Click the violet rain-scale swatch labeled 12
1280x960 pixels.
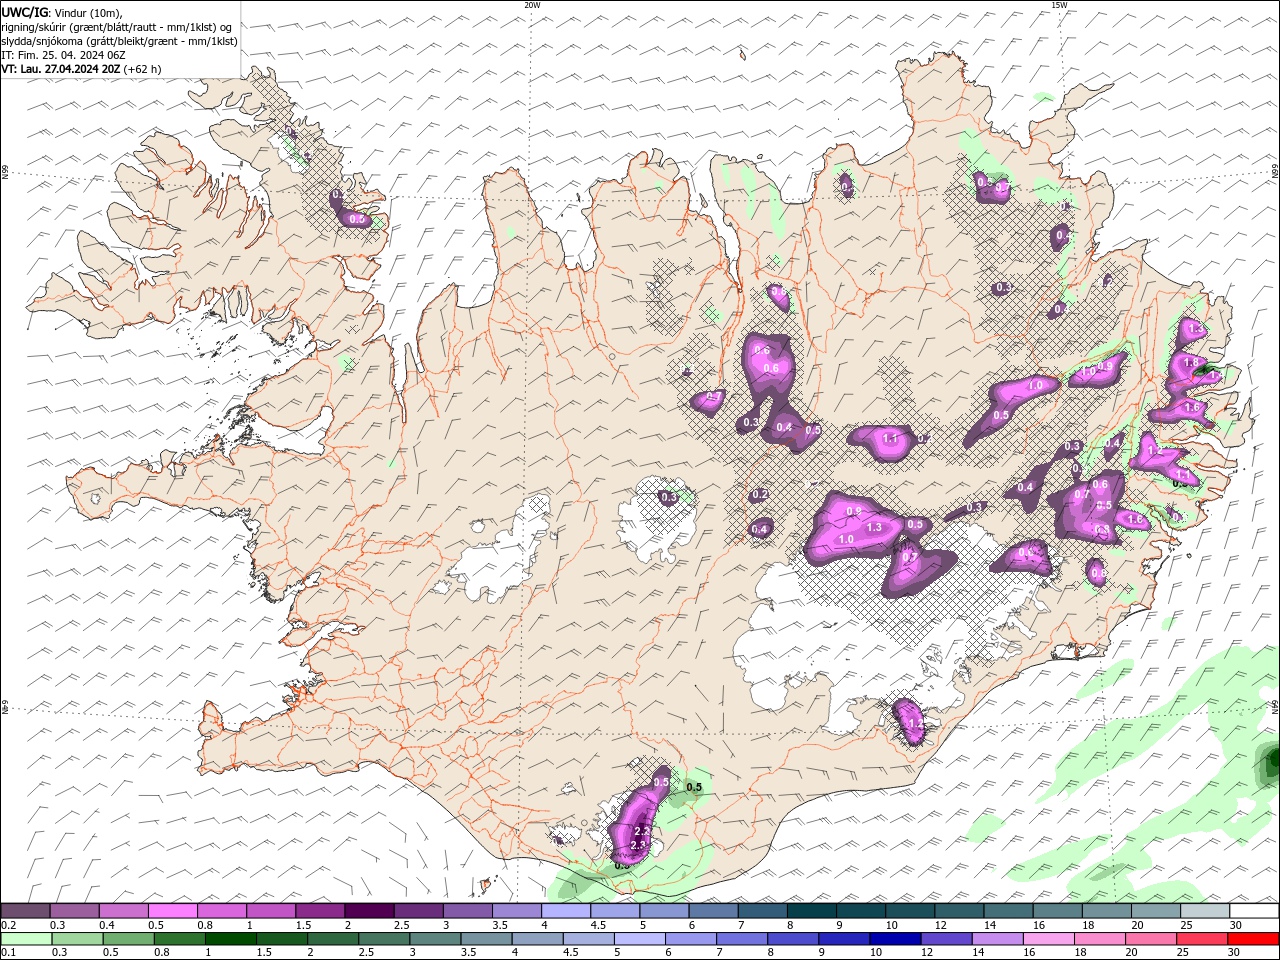click(945, 939)
